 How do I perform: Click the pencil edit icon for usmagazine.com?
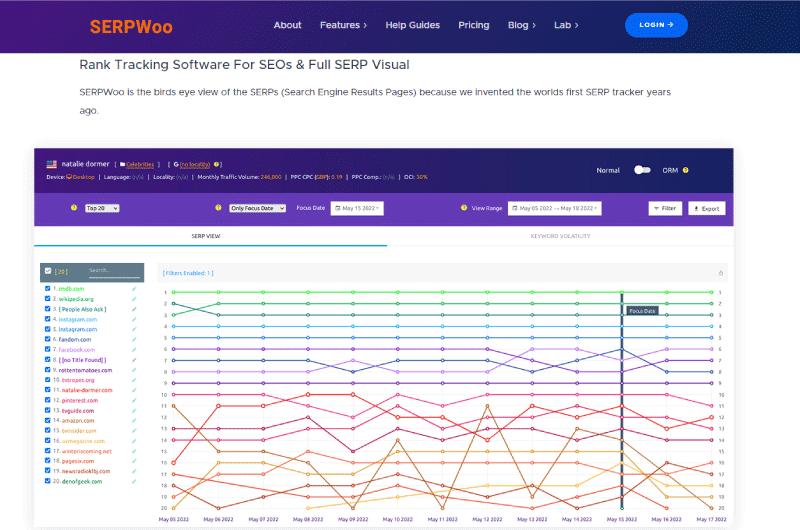point(134,441)
